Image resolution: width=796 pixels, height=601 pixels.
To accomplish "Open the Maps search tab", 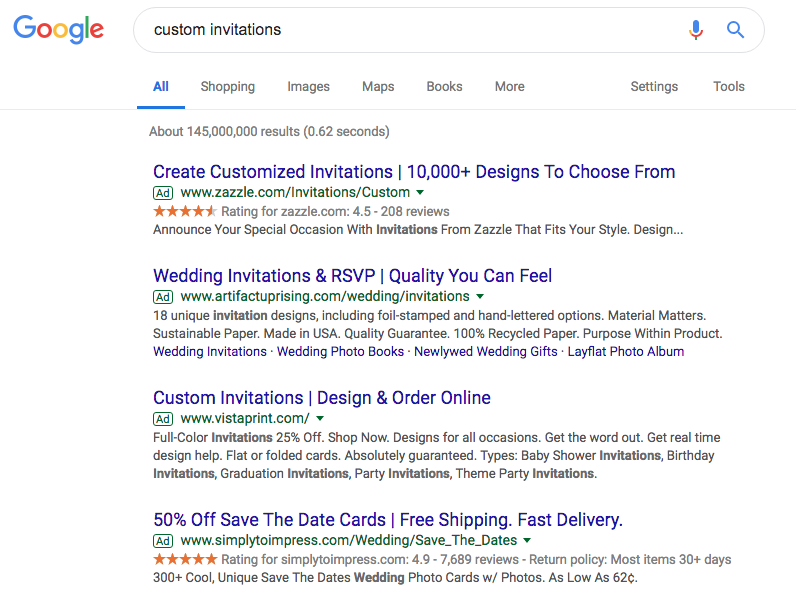I will (x=378, y=86).
